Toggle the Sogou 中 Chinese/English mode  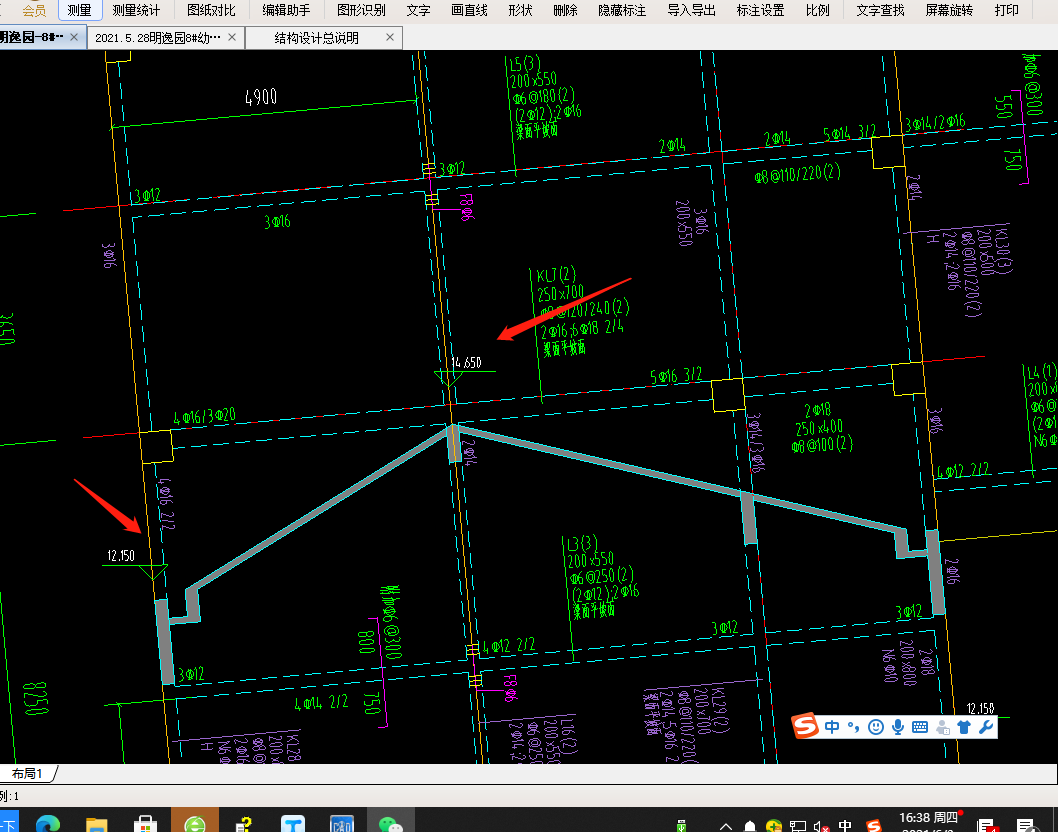832,727
